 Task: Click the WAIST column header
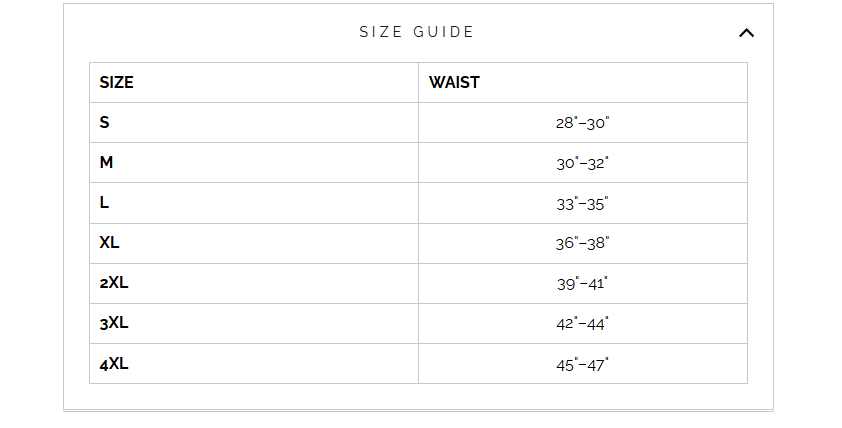point(454,83)
